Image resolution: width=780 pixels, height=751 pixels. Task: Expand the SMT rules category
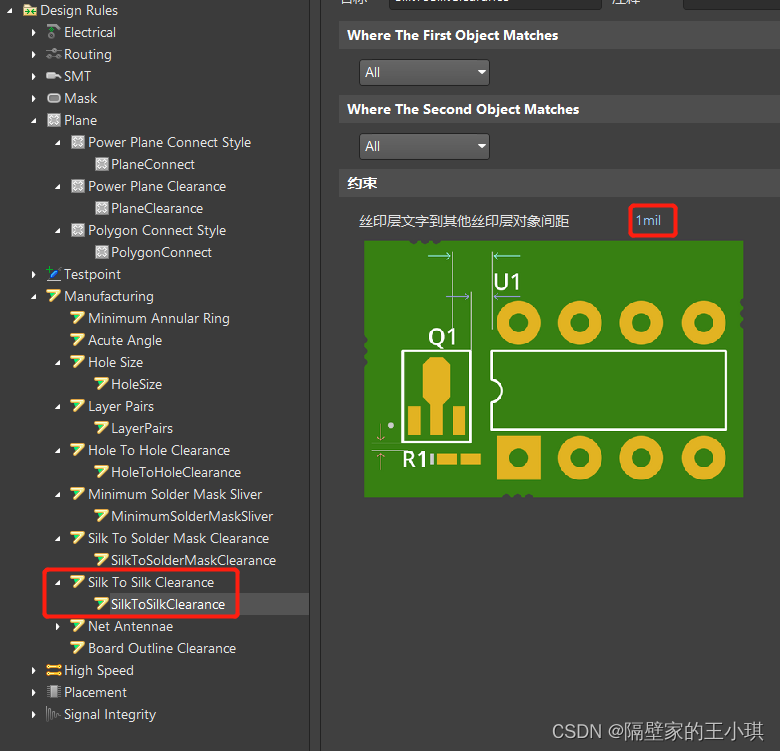pyautogui.click(x=33, y=76)
